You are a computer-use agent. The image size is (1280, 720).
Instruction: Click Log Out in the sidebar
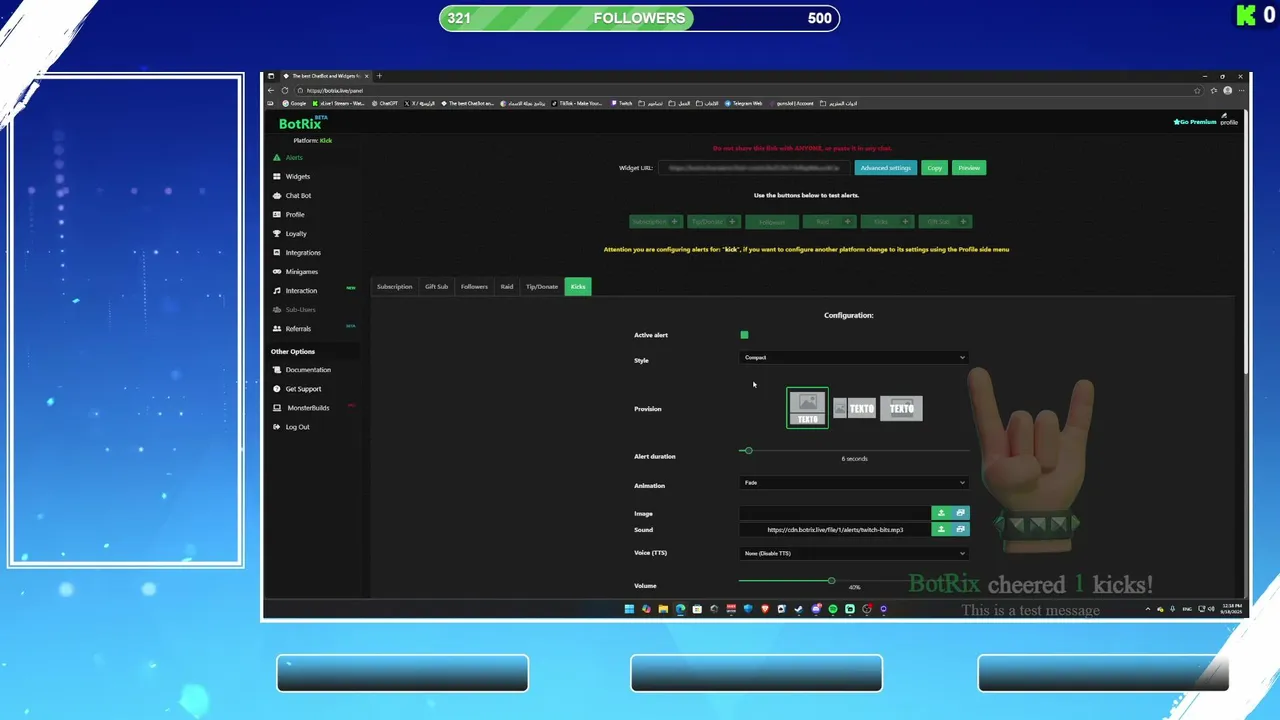point(291,427)
